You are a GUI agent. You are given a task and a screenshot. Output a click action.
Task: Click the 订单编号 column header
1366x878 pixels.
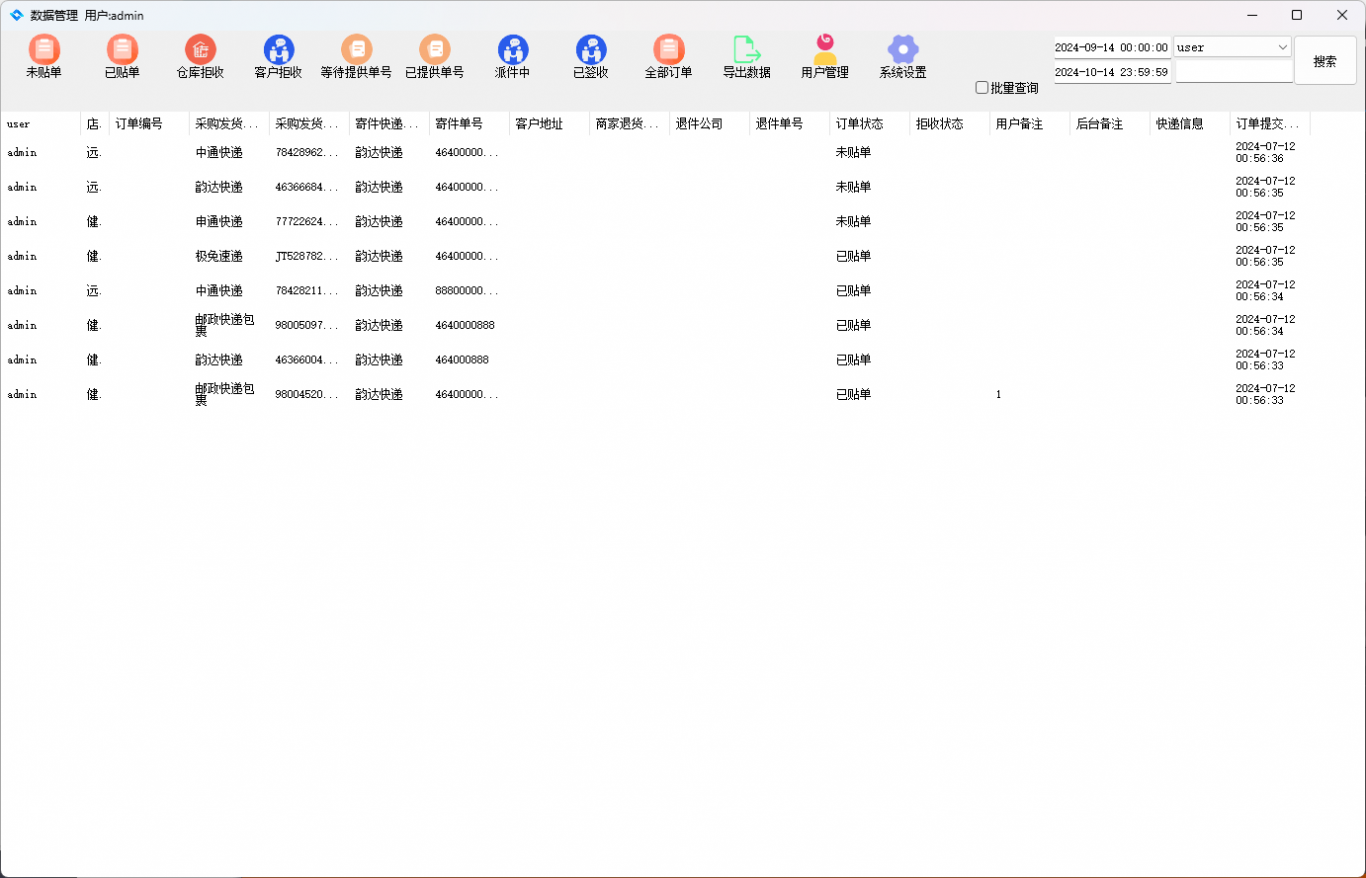click(149, 124)
